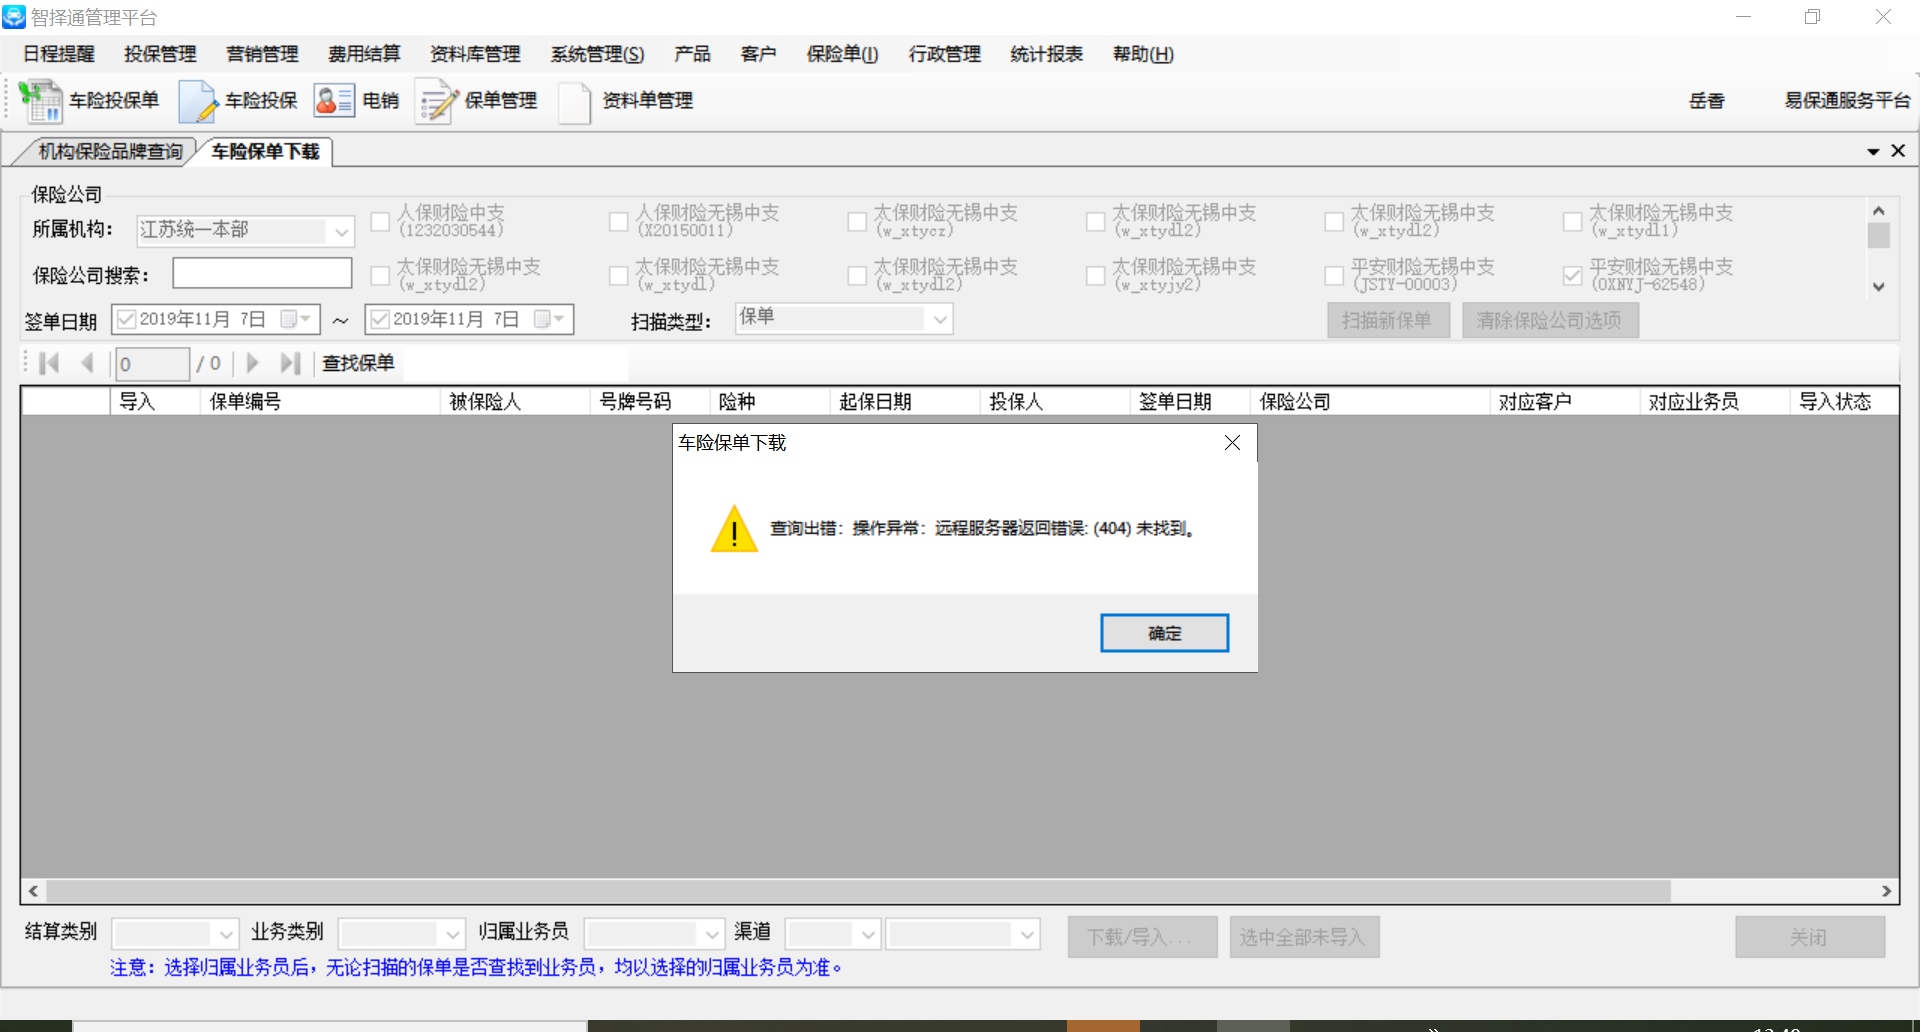Open the 资料库管理 menu
The image size is (1920, 1032).
(475, 54)
